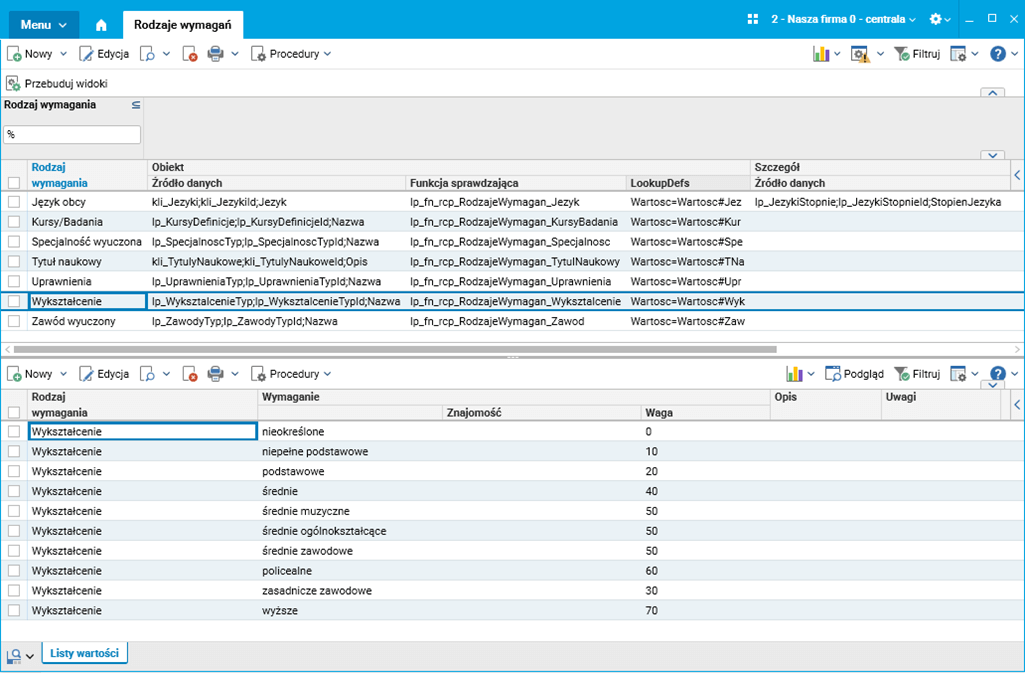
Task: Click the Rodzaj wymagania filter input field
Action: [72, 134]
